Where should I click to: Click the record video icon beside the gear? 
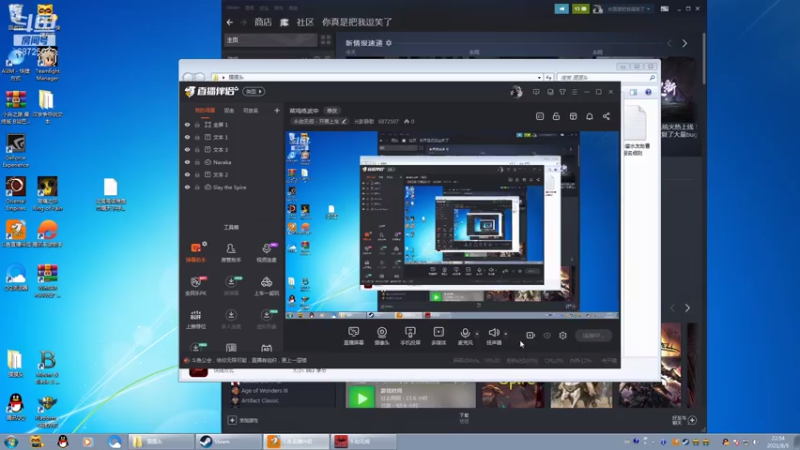[x=531, y=335]
